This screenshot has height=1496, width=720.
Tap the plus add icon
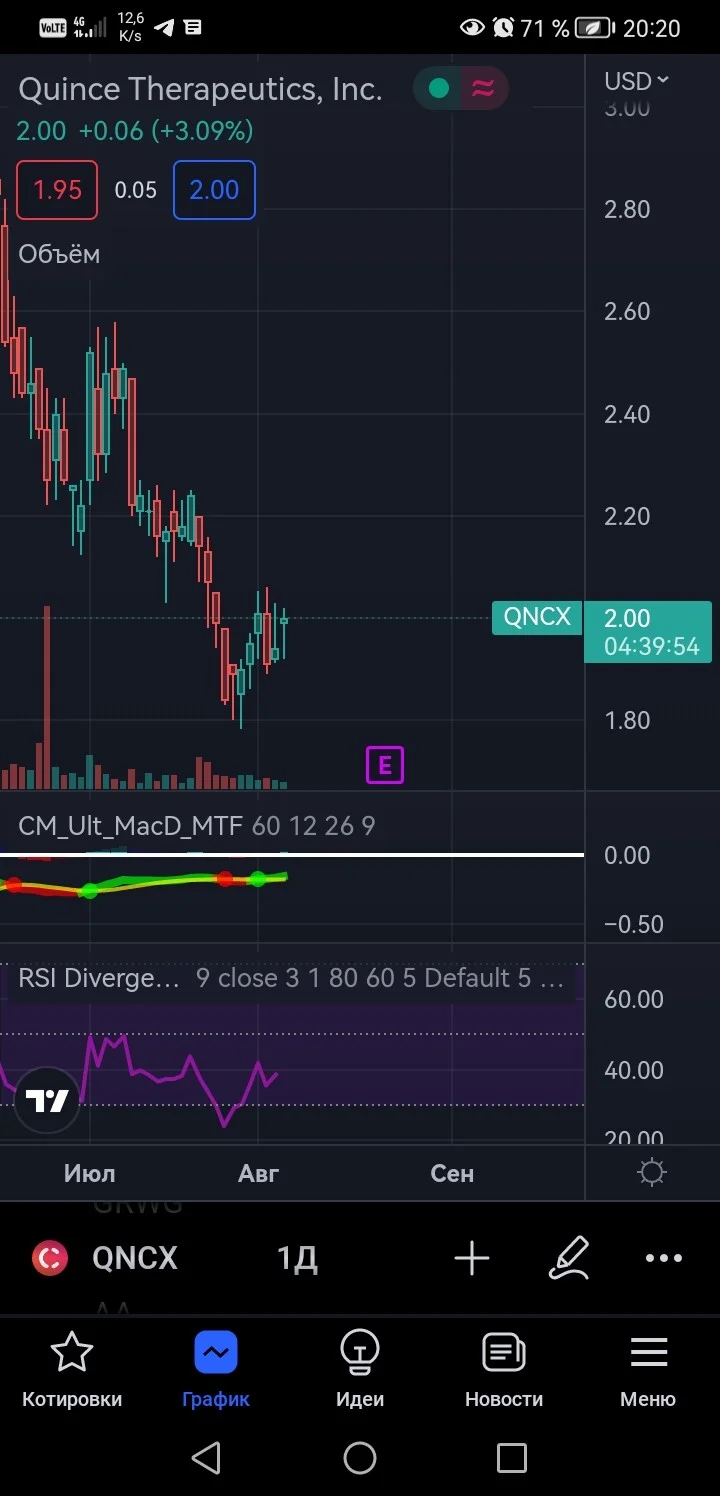click(x=472, y=1258)
